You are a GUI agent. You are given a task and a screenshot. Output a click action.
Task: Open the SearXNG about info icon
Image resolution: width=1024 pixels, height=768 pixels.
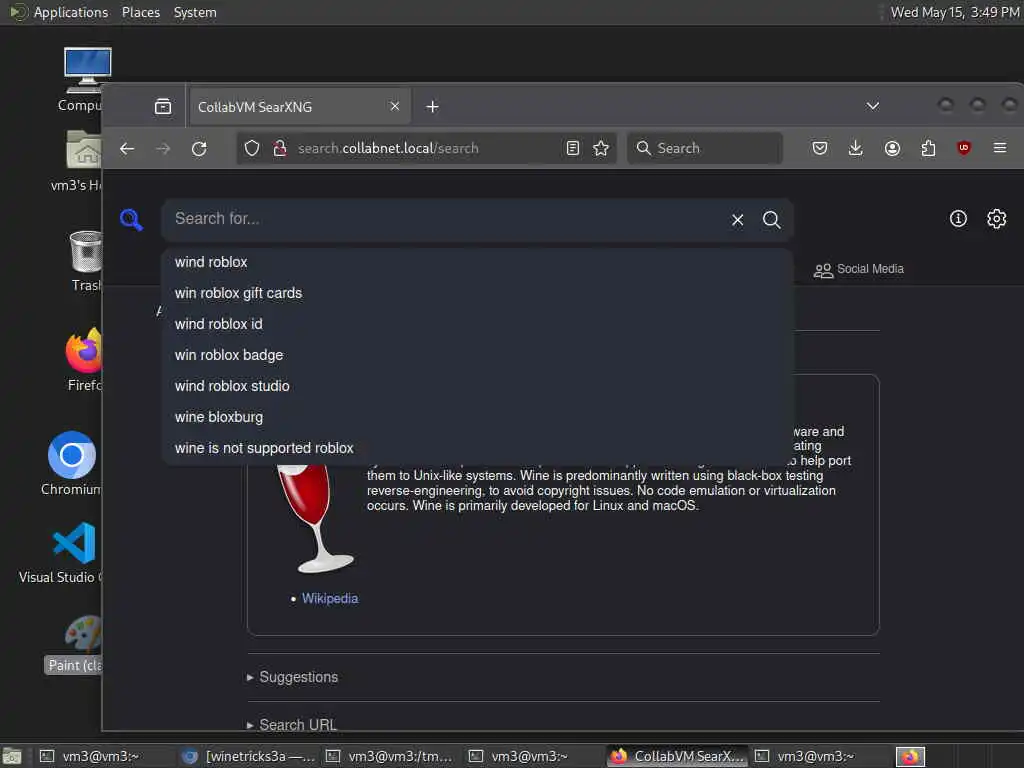coord(958,219)
